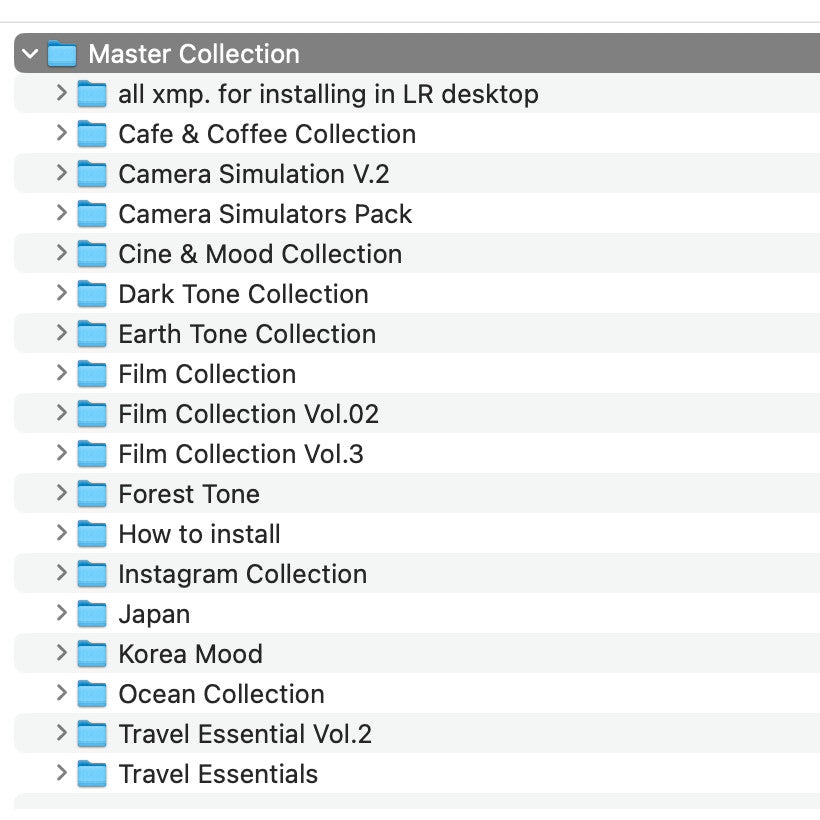The height and width of the screenshot is (820, 820).
Task: Click Cine & Mood Collection folder icon
Action: [92, 254]
